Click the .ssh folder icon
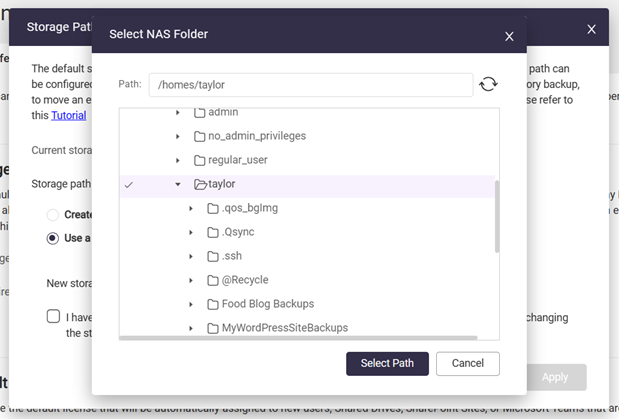Viewport: 619px width, 419px height. 213,256
